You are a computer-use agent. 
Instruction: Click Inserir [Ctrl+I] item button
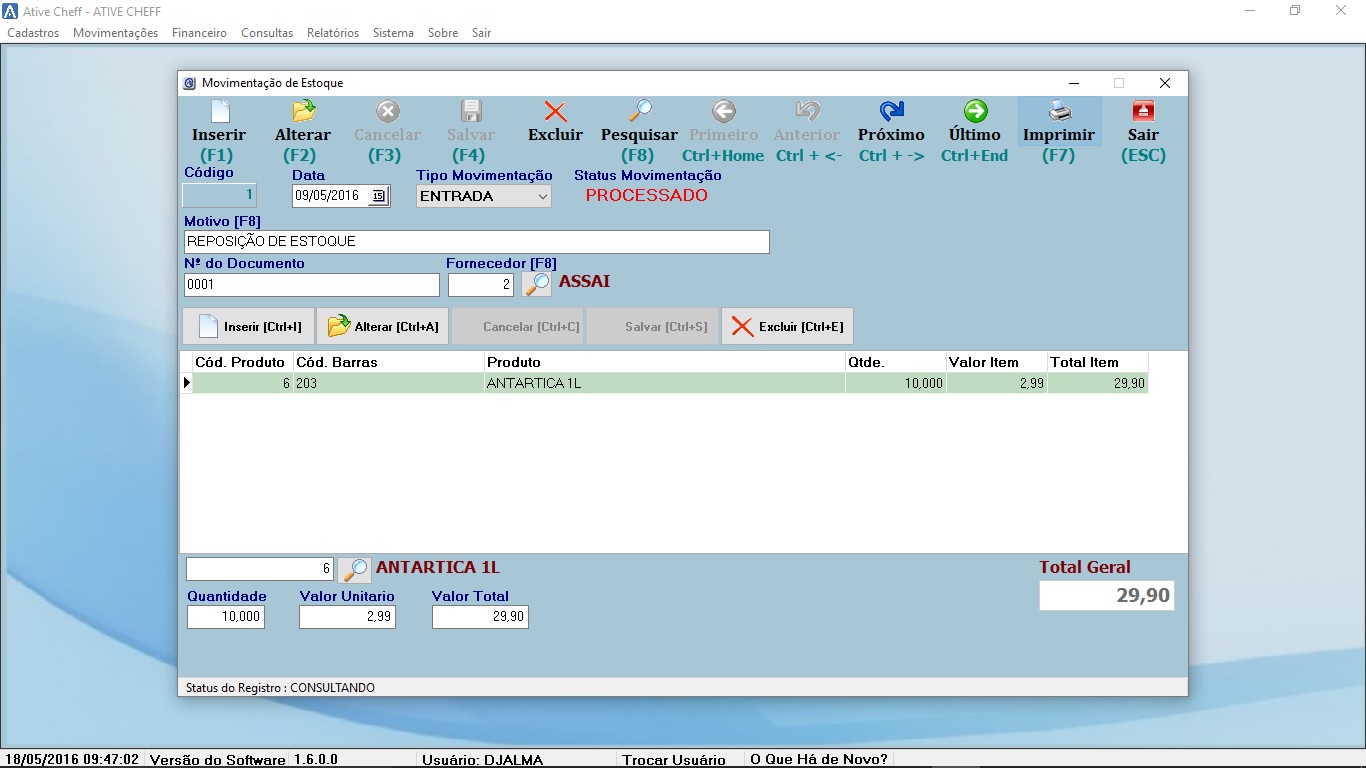tap(248, 326)
